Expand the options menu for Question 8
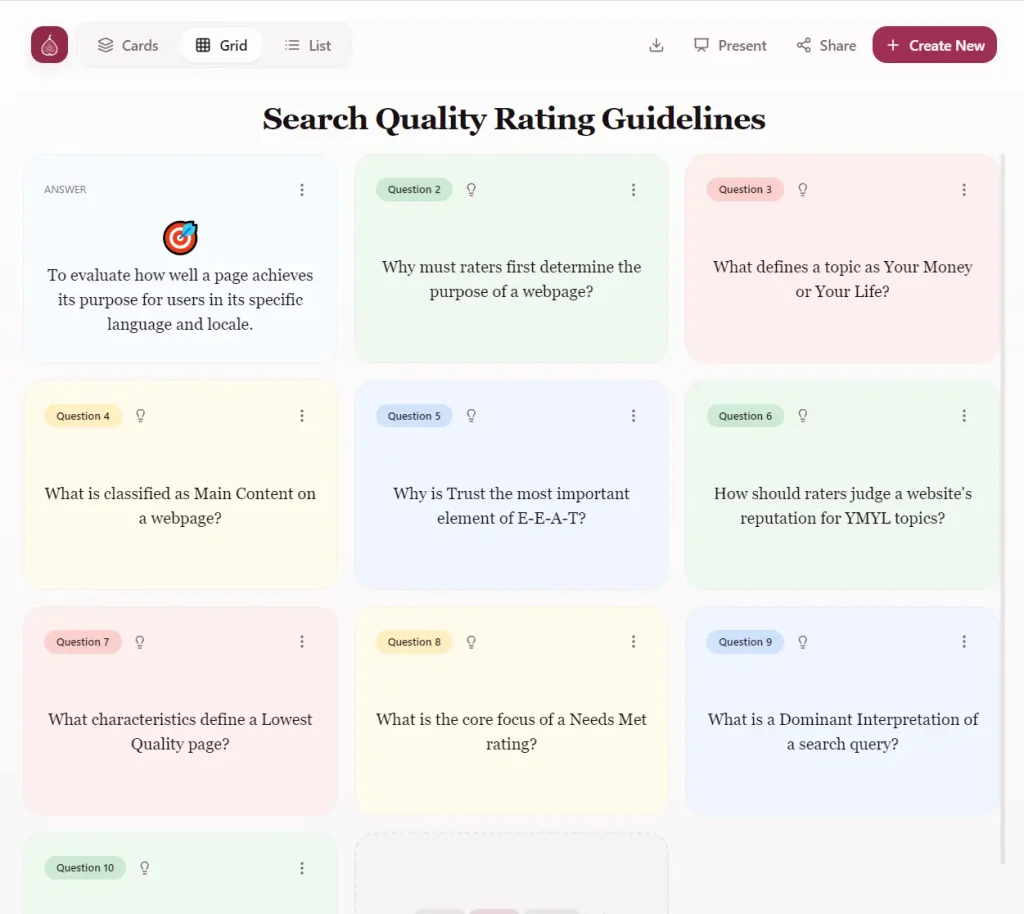The height and width of the screenshot is (914, 1024). coord(633,642)
